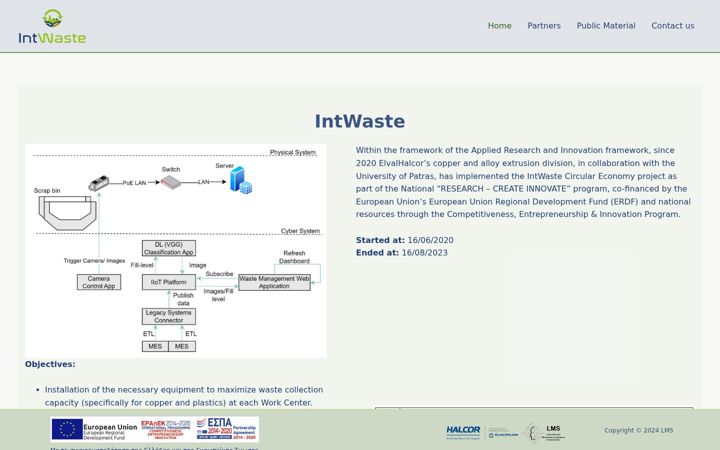Click the camera icon in the diagram

tap(98, 183)
